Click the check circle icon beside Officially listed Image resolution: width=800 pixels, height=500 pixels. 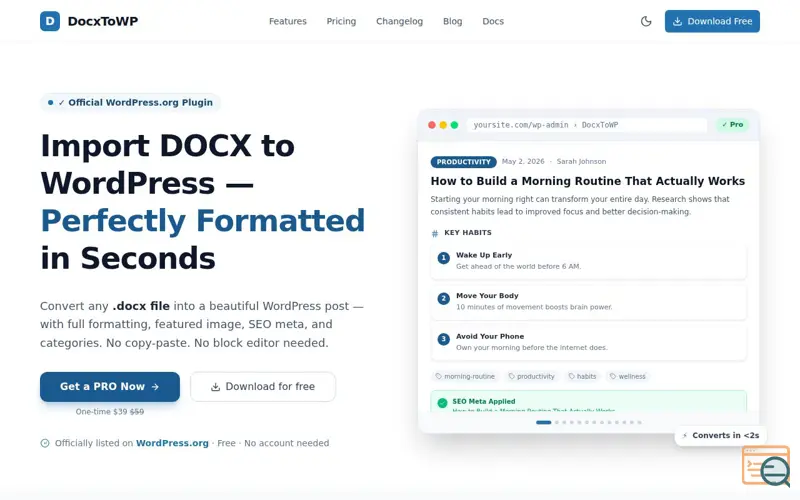pyautogui.click(x=45, y=443)
